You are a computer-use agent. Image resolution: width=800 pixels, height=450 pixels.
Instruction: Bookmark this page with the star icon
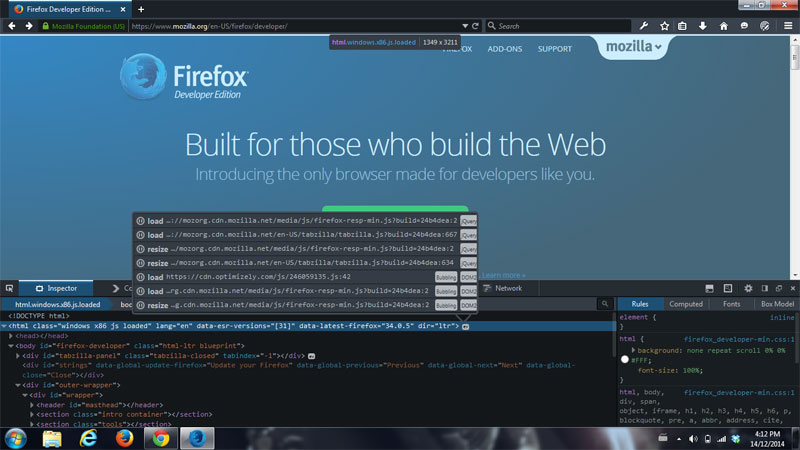pyautogui.click(x=664, y=26)
